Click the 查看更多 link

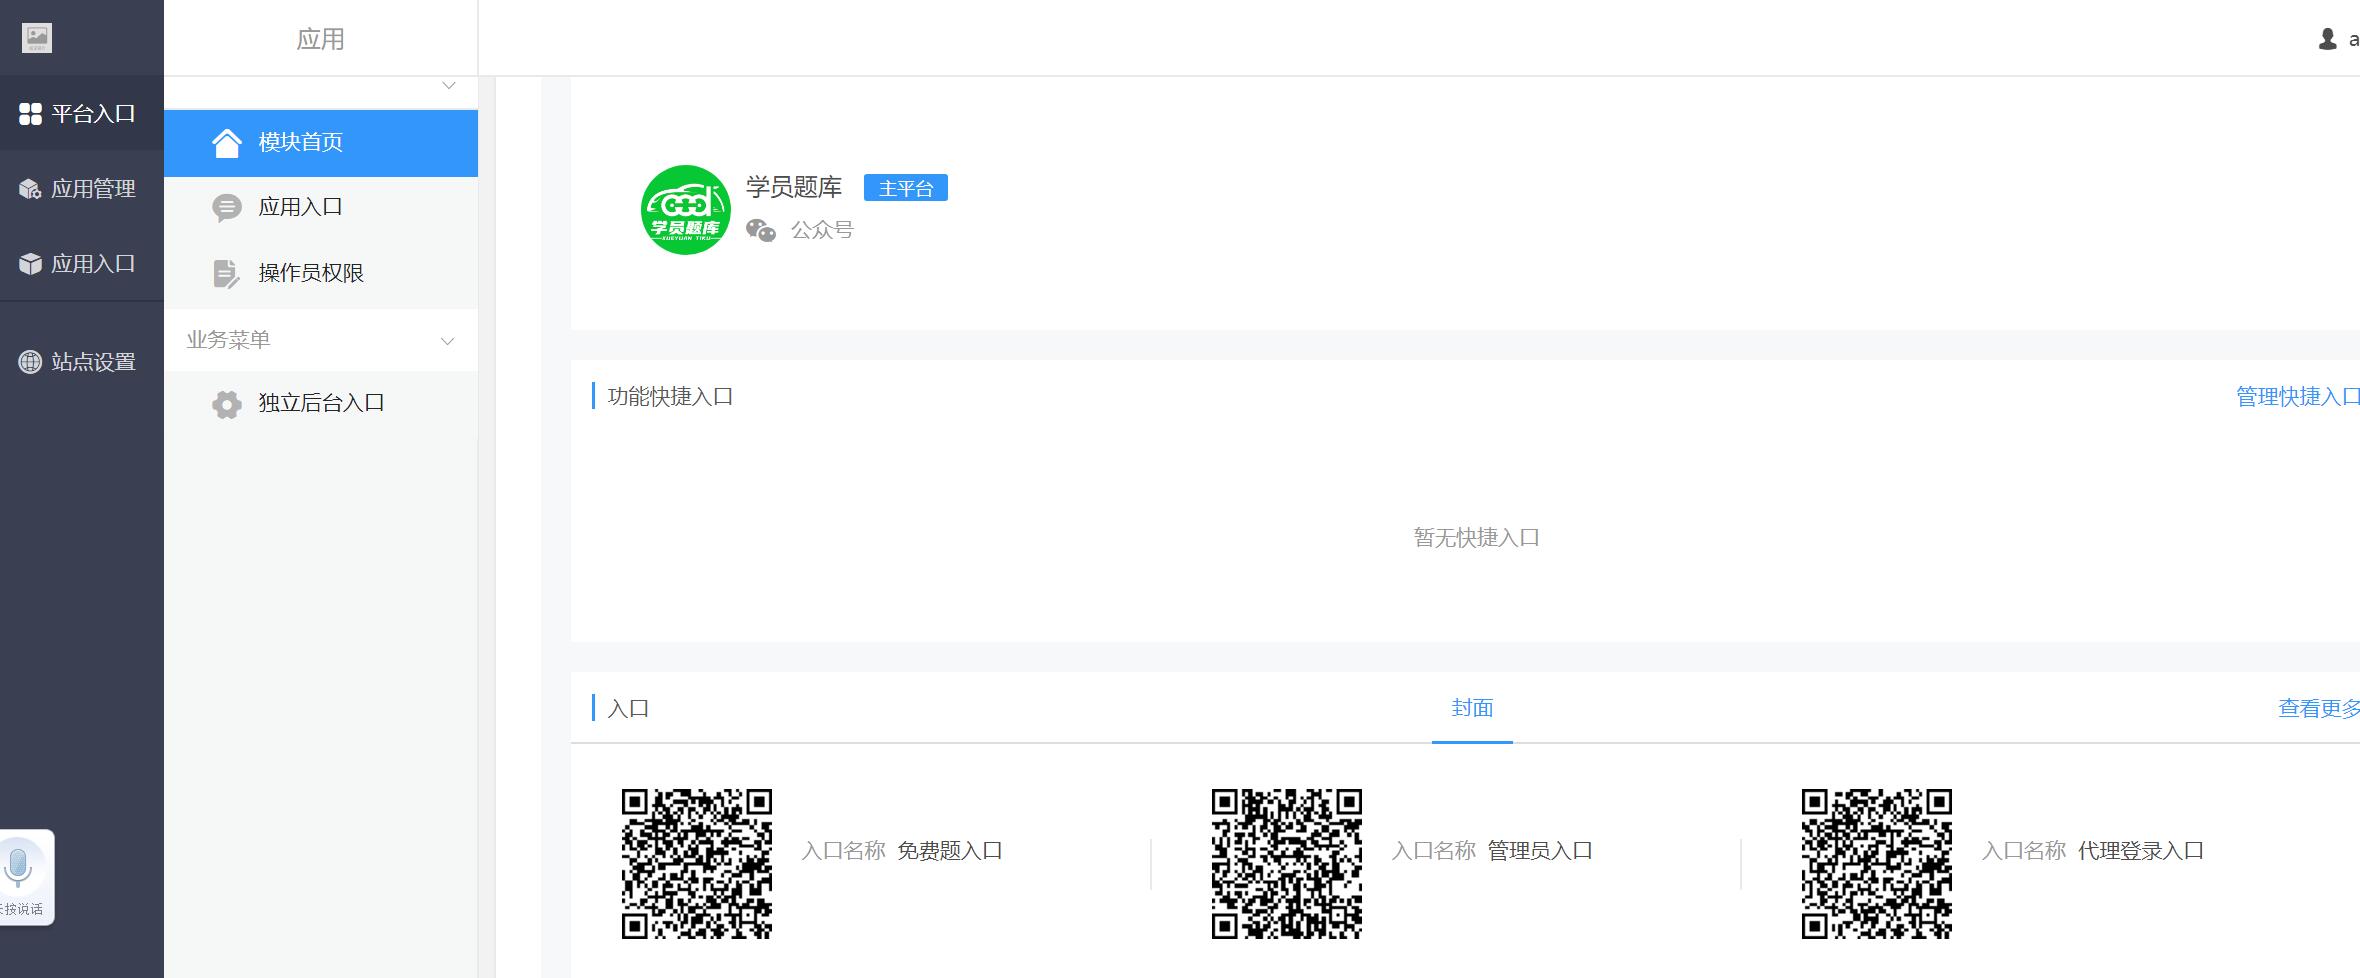pos(2317,709)
